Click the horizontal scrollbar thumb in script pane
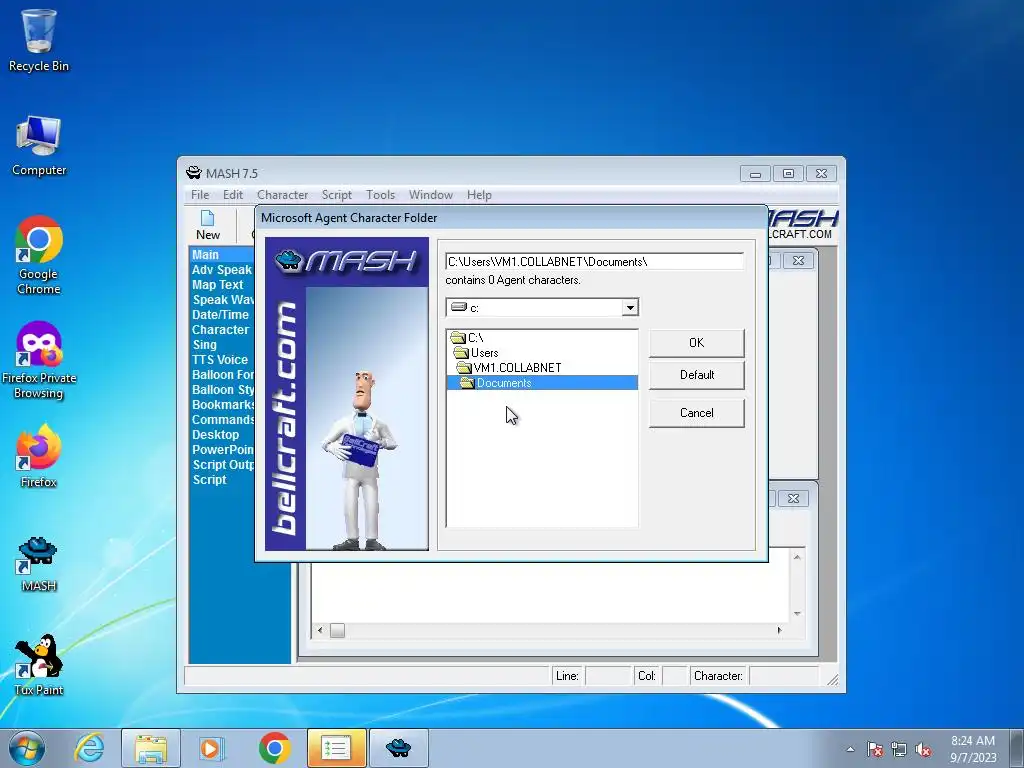 coord(337,630)
